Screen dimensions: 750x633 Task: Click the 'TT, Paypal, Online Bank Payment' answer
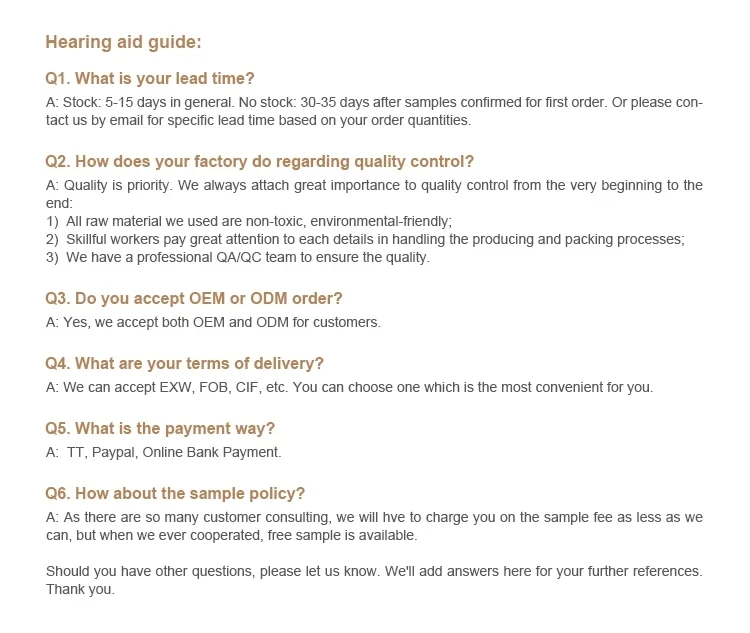pyautogui.click(x=164, y=453)
